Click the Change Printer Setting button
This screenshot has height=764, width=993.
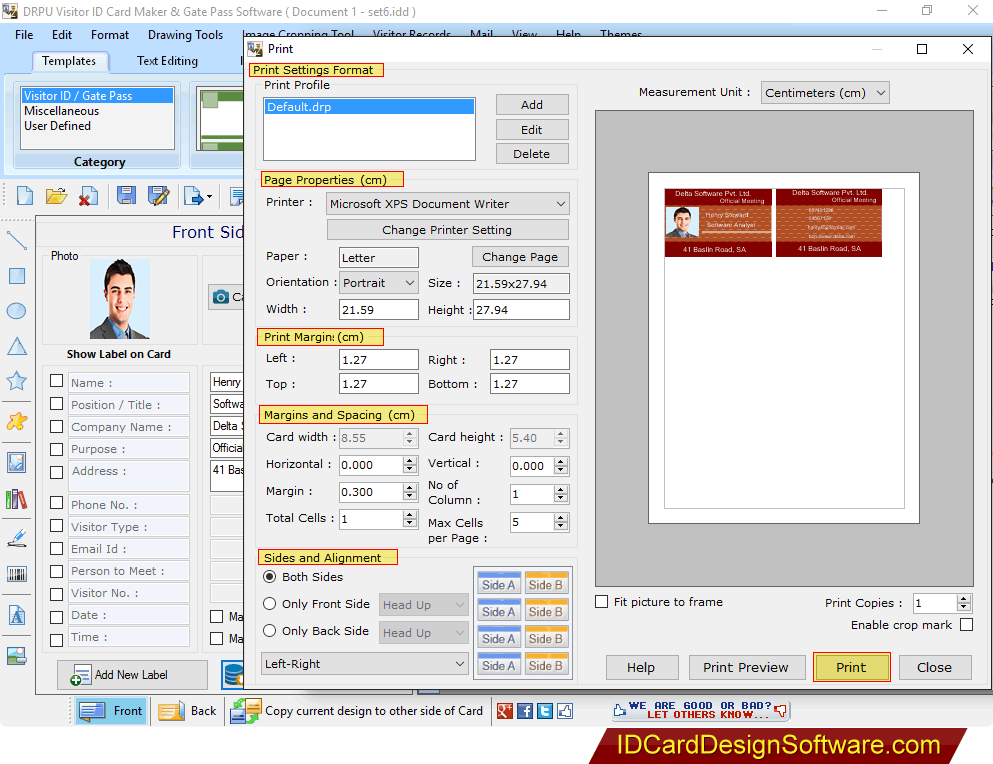[x=447, y=229]
